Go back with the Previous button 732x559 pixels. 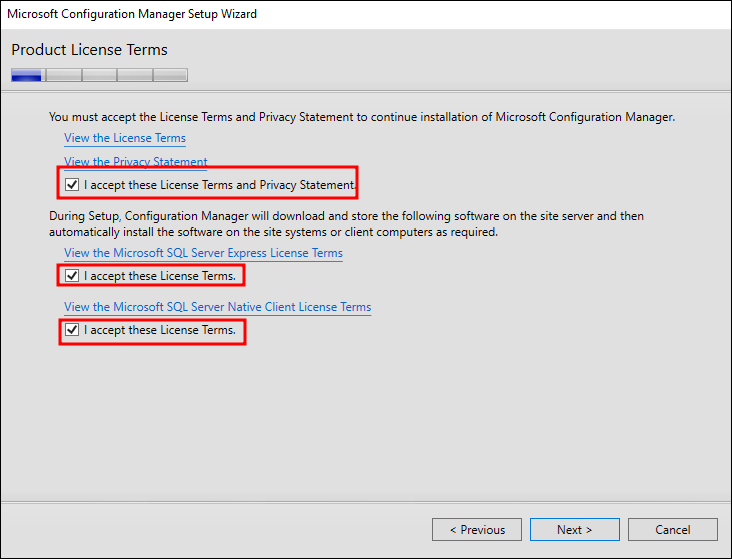[477, 530]
